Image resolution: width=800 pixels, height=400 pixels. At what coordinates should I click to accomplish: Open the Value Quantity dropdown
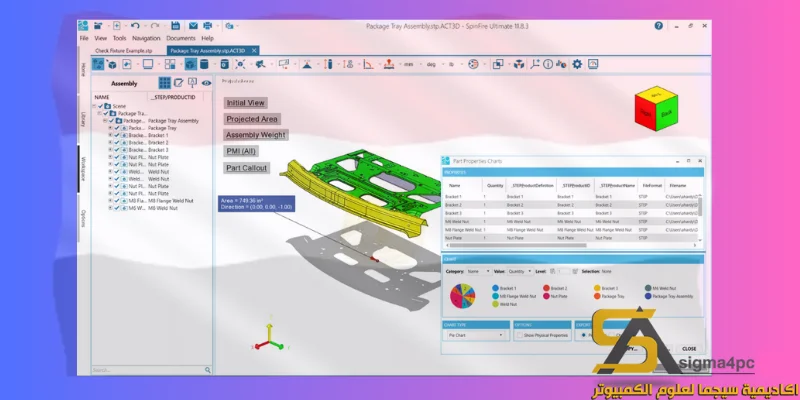tap(520, 271)
